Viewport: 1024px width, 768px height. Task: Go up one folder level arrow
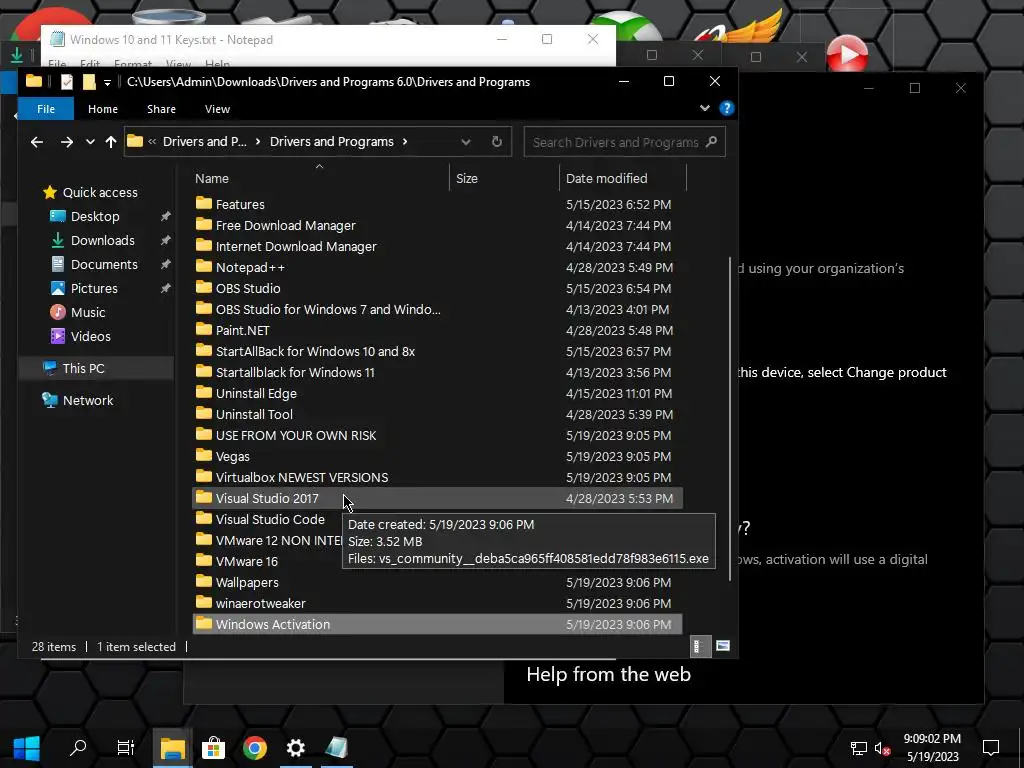(x=111, y=142)
